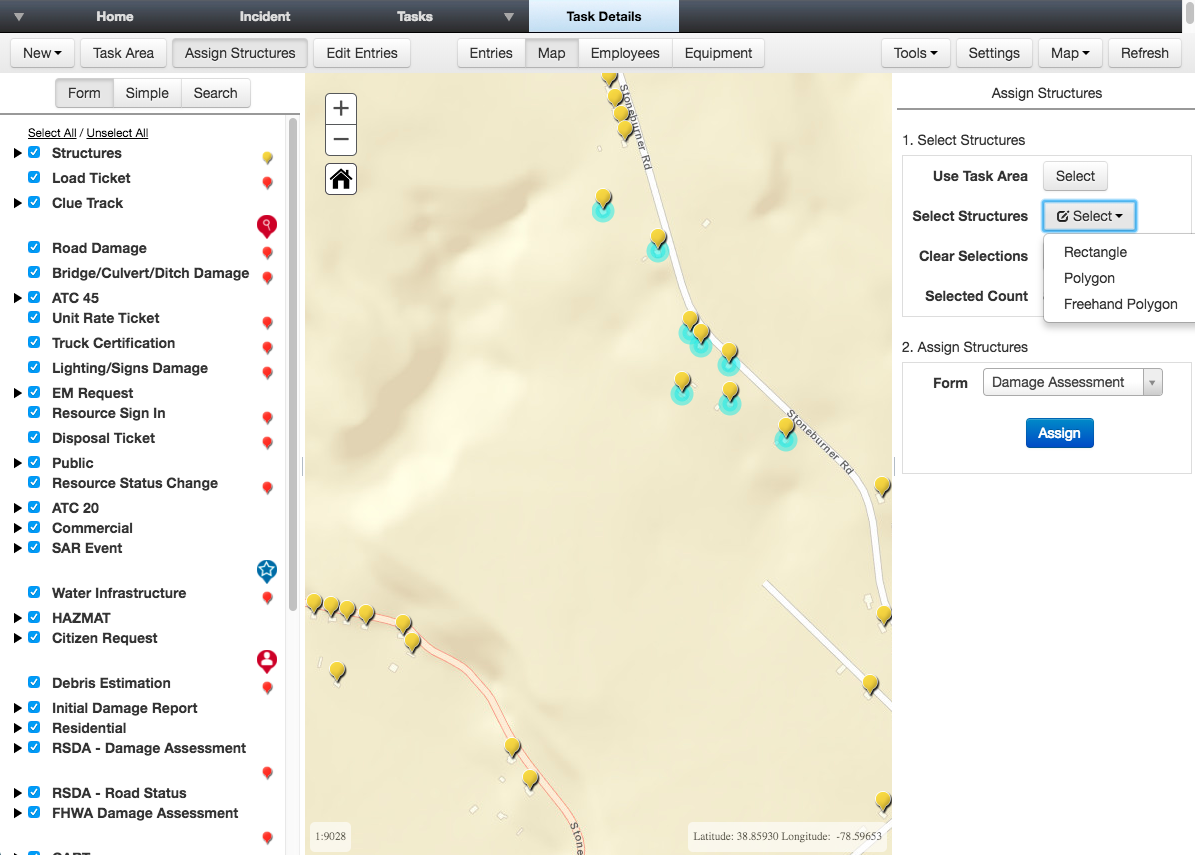Screen dimensions: 1195x855
Task: Click the yellow pin beside Structures layer
Action: pyautogui.click(x=267, y=158)
